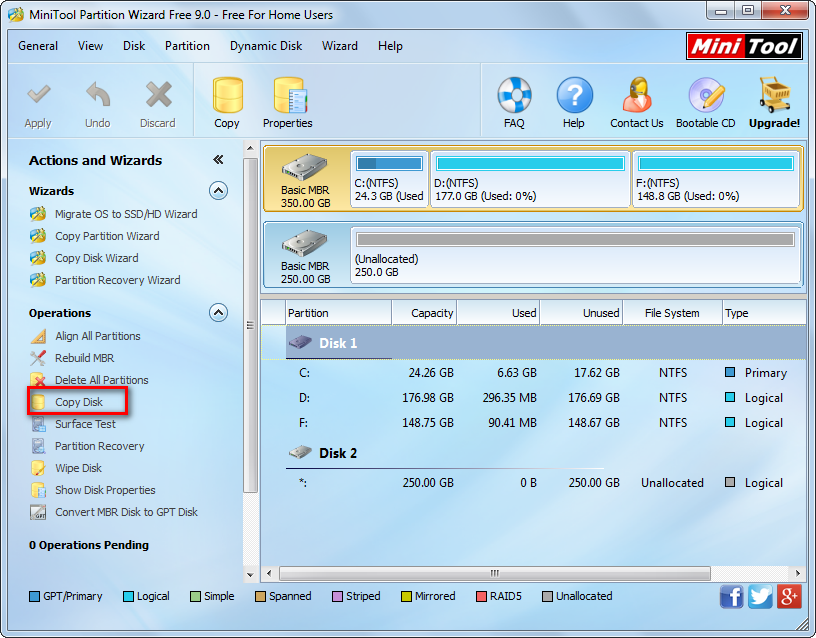Image resolution: width=816 pixels, height=638 pixels.
Task: Click the sidebar scrollbar up arrow
Action: (250, 148)
